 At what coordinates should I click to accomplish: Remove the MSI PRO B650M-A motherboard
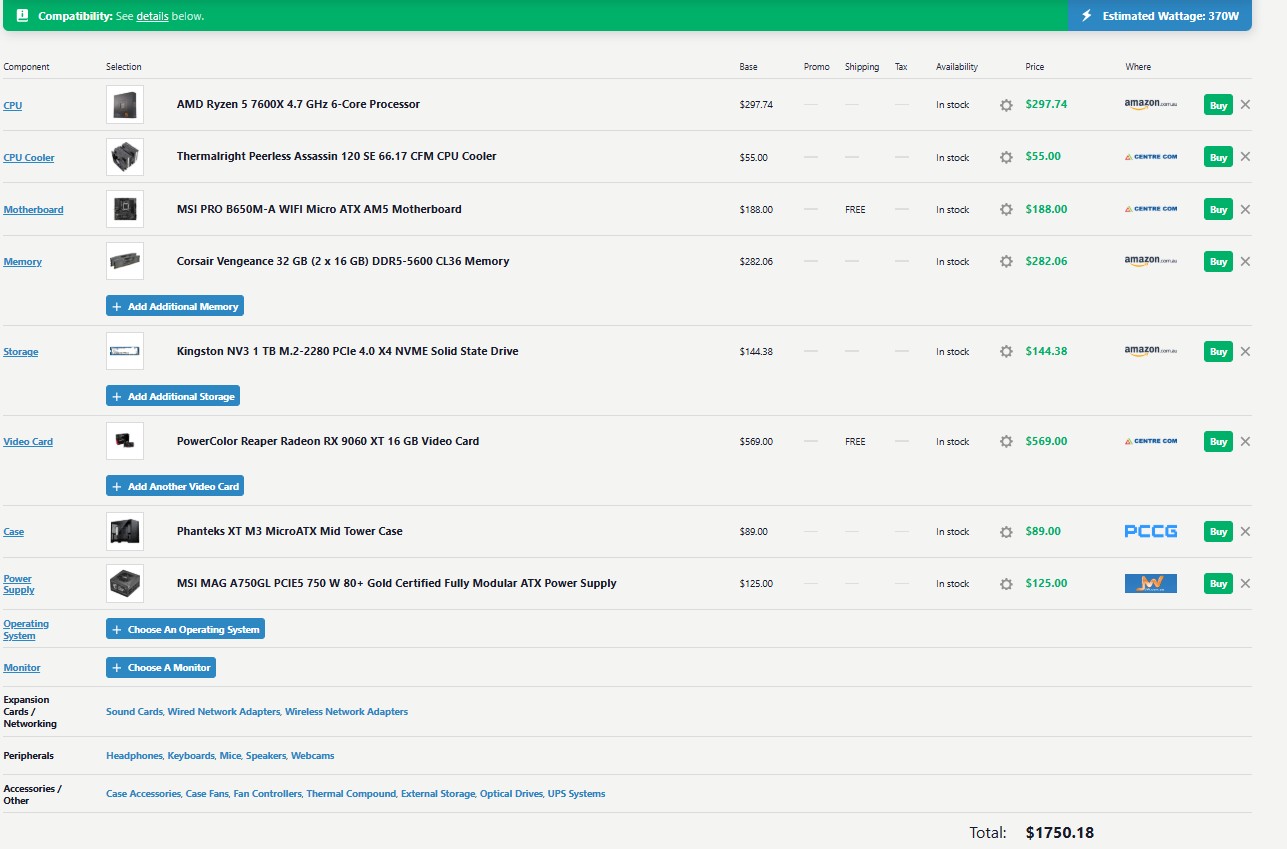tap(1245, 209)
